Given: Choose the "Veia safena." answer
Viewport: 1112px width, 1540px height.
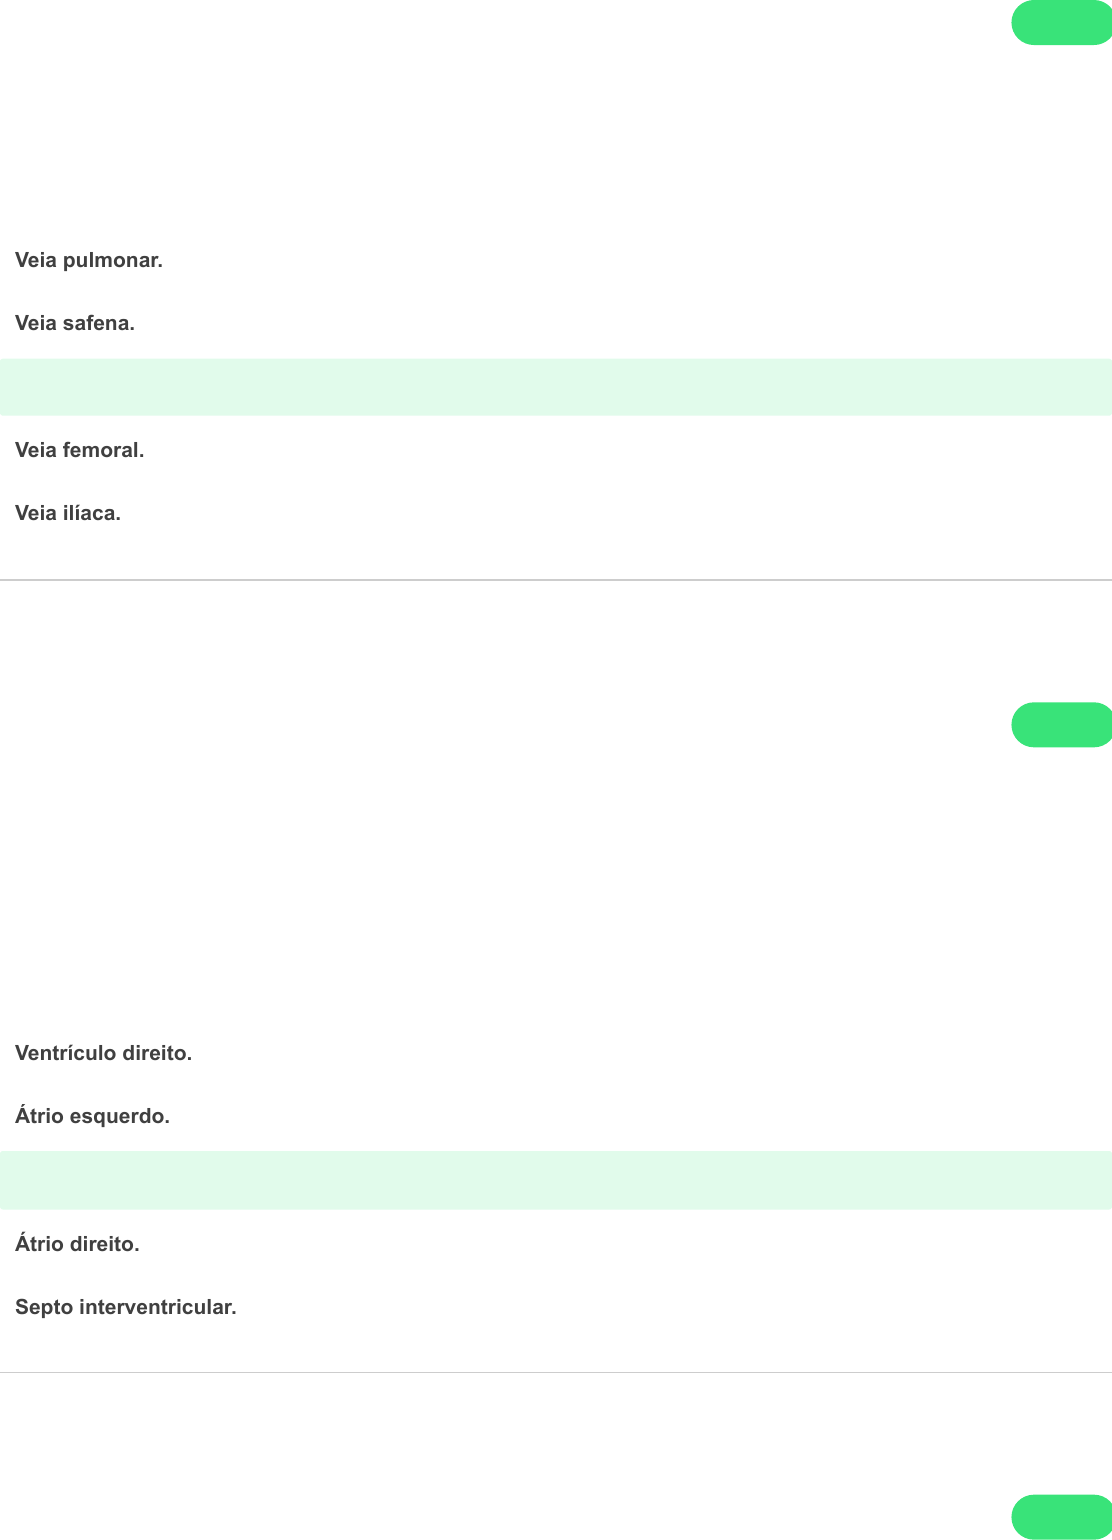Looking at the screenshot, I should click(75, 324).
